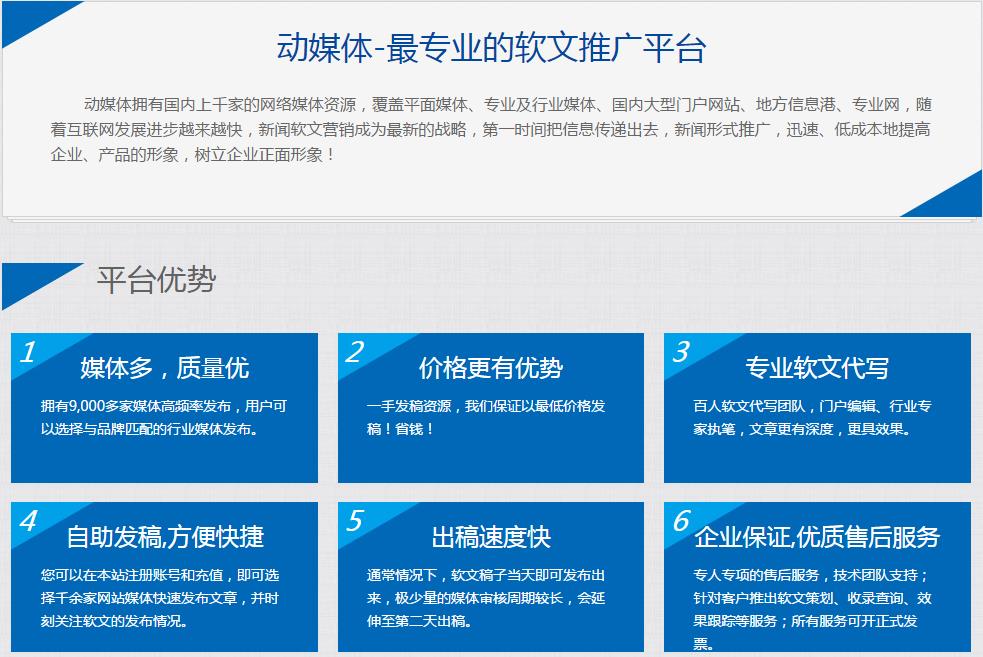983x657 pixels.
Task: Click text 刻关注软文的发布情况
Action: pyautogui.click(x=111, y=622)
